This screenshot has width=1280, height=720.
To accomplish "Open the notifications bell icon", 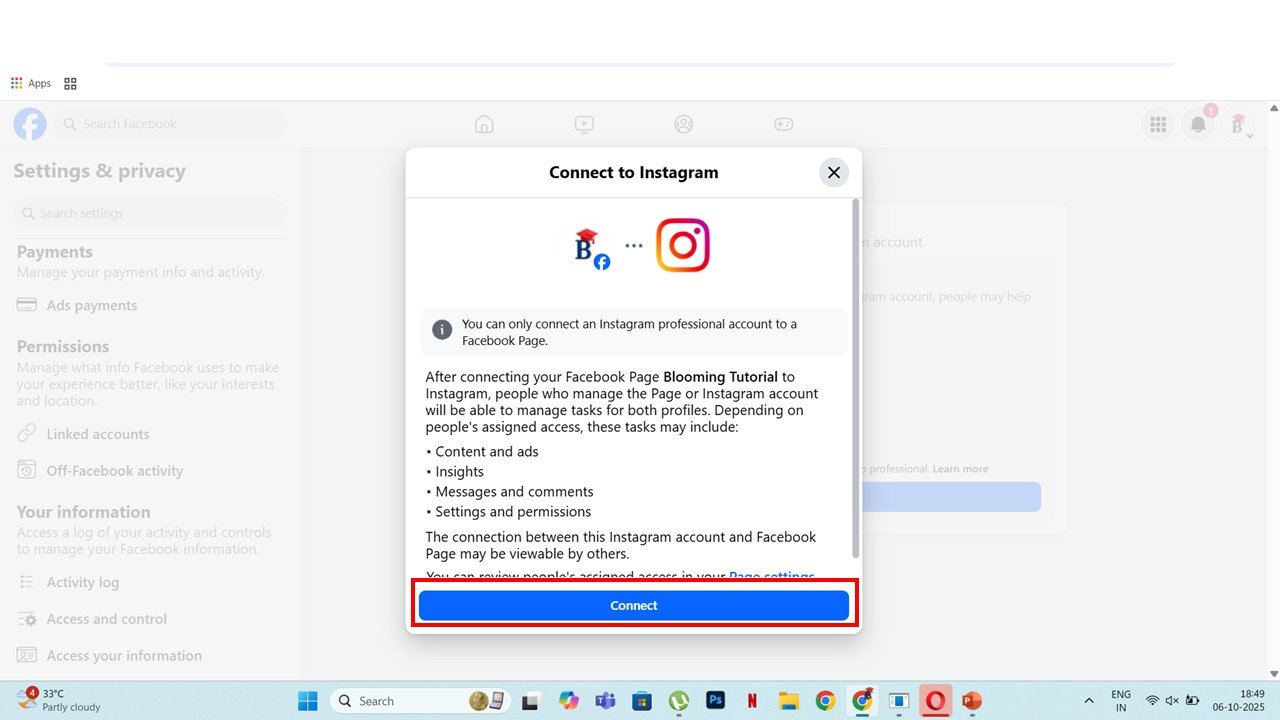I will click(x=1197, y=124).
